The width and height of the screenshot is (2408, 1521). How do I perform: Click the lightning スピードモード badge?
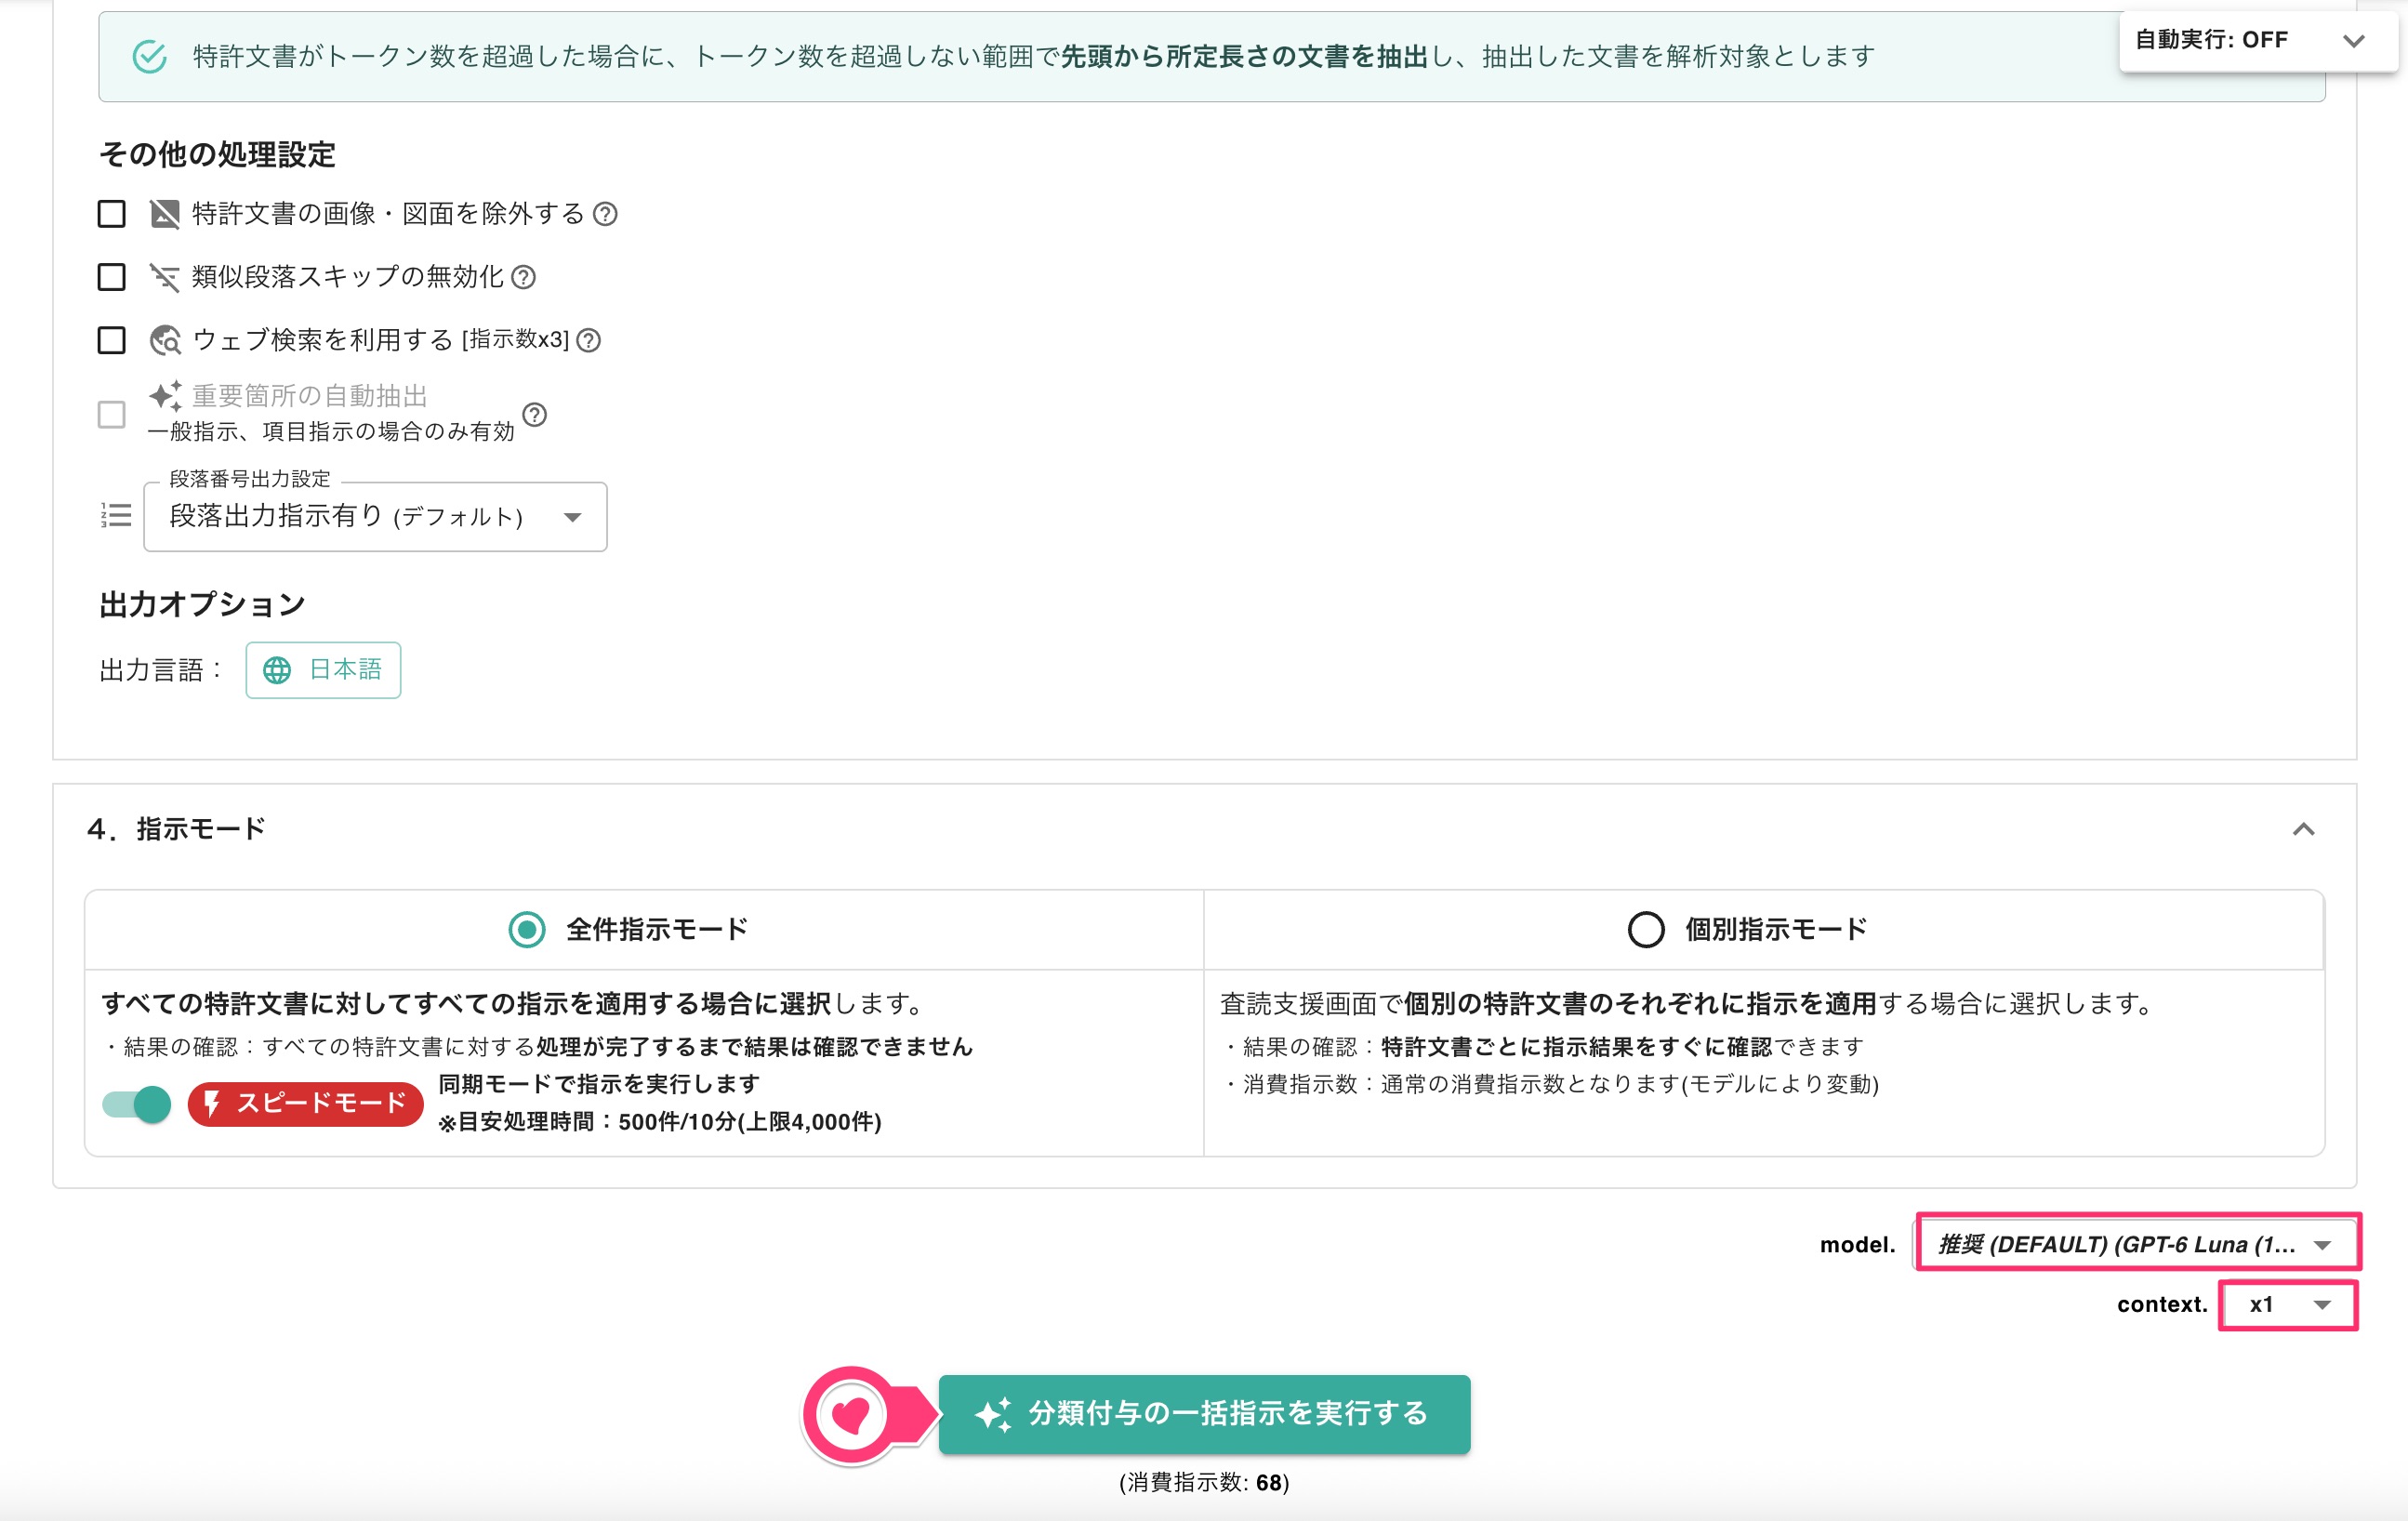305,1104
